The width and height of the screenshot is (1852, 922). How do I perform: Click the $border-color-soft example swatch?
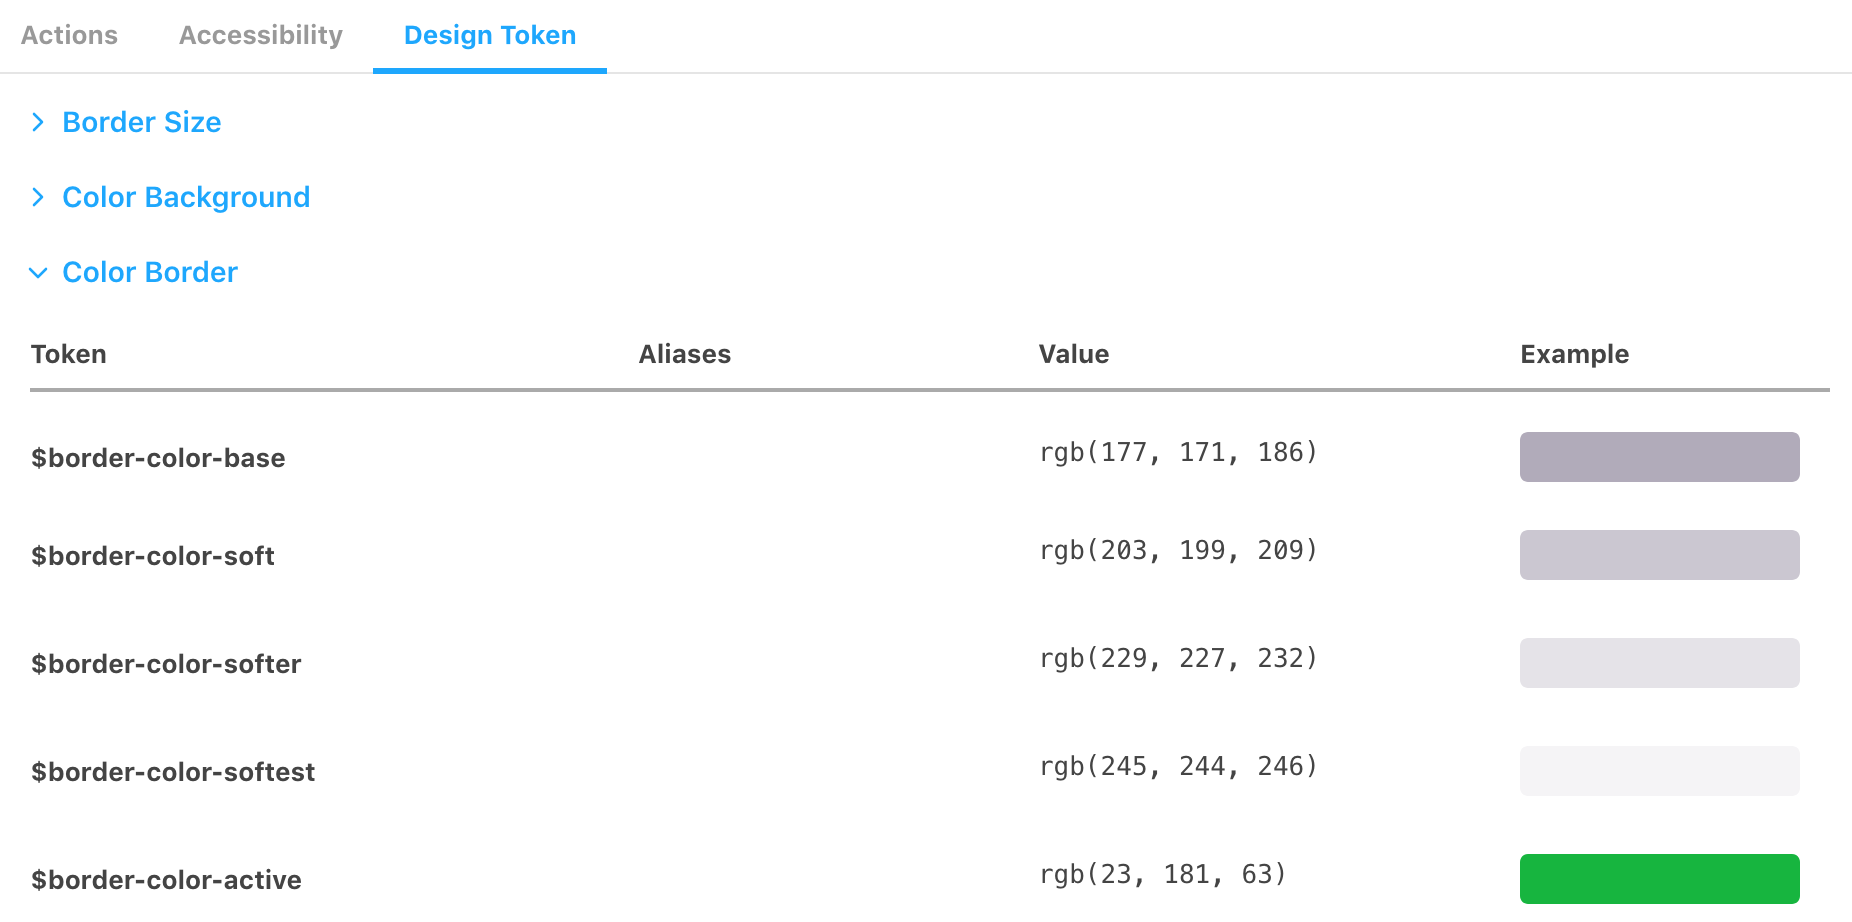click(x=1660, y=555)
